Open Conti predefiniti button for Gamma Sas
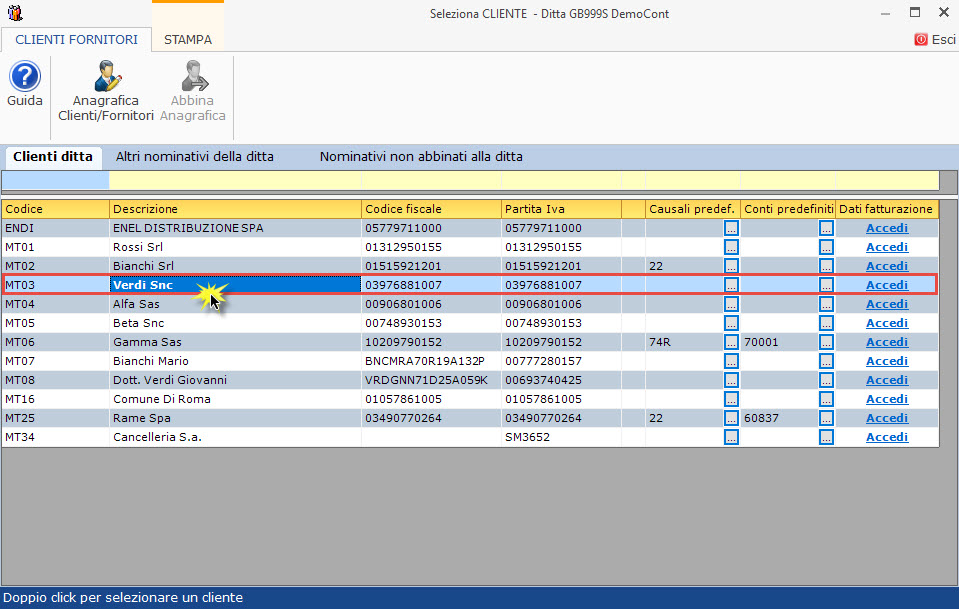 pyautogui.click(x=826, y=342)
